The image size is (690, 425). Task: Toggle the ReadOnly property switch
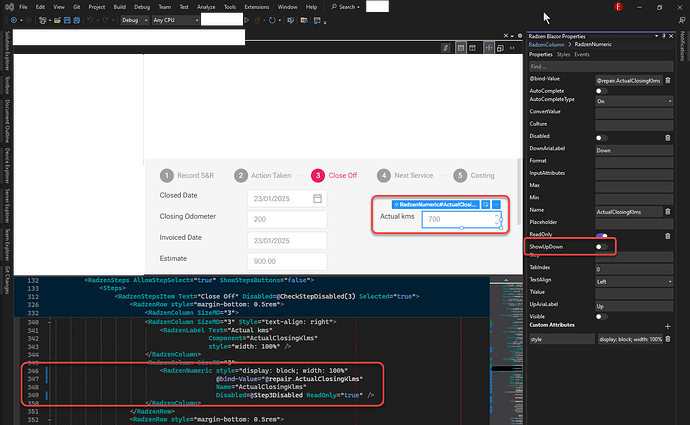601,236
